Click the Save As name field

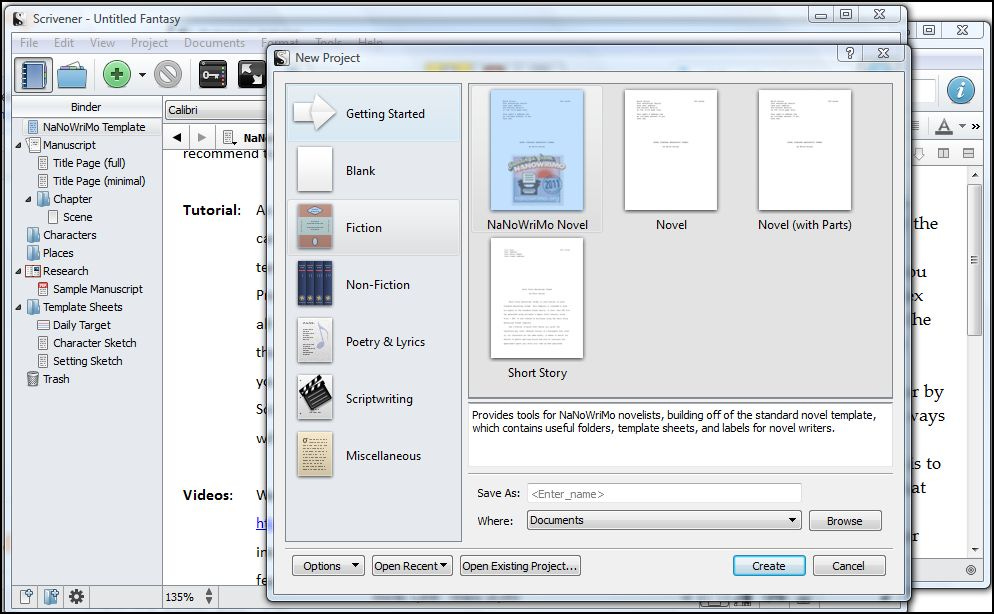pos(664,494)
